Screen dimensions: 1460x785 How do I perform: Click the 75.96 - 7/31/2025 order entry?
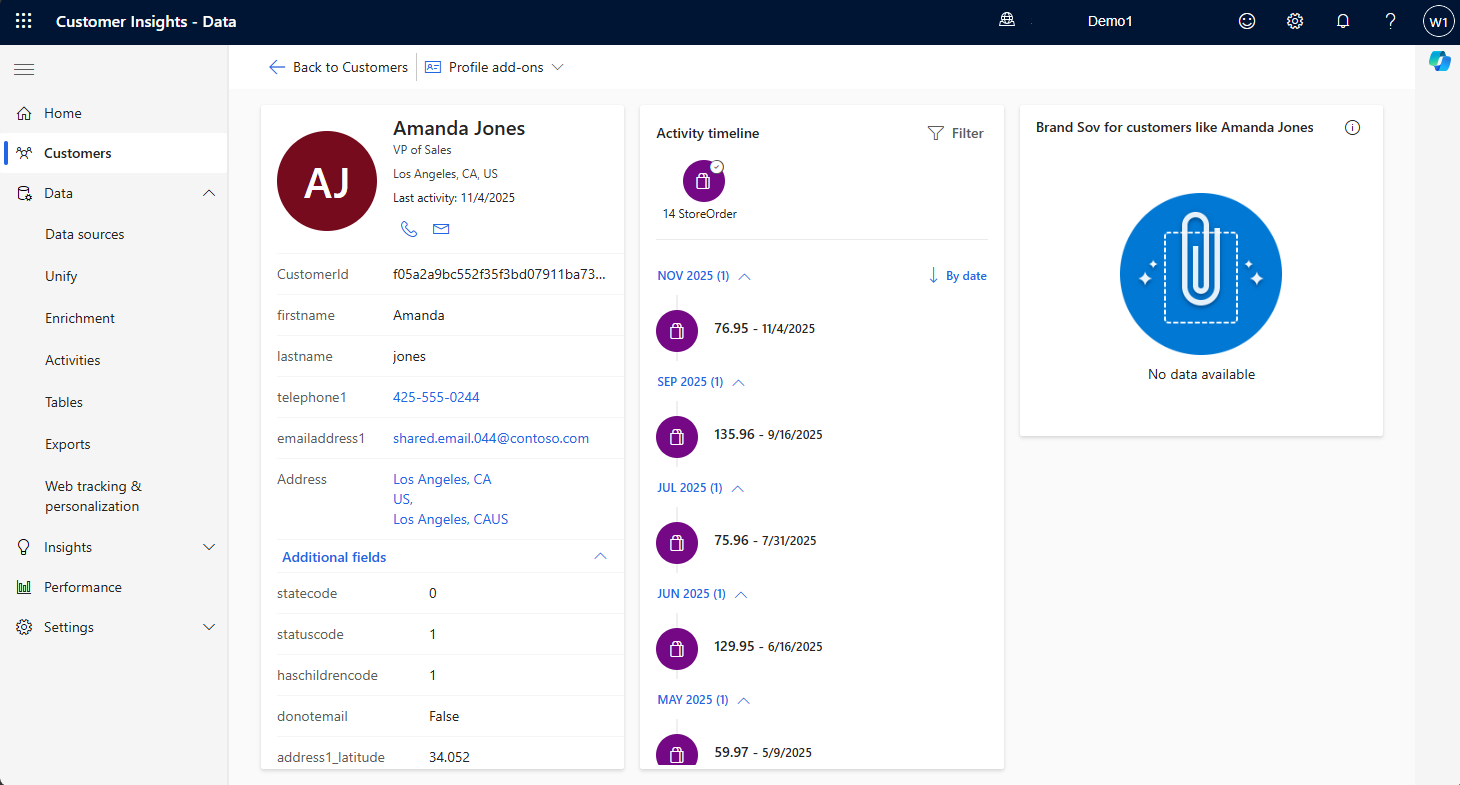pyautogui.click(x=766, y=541)
